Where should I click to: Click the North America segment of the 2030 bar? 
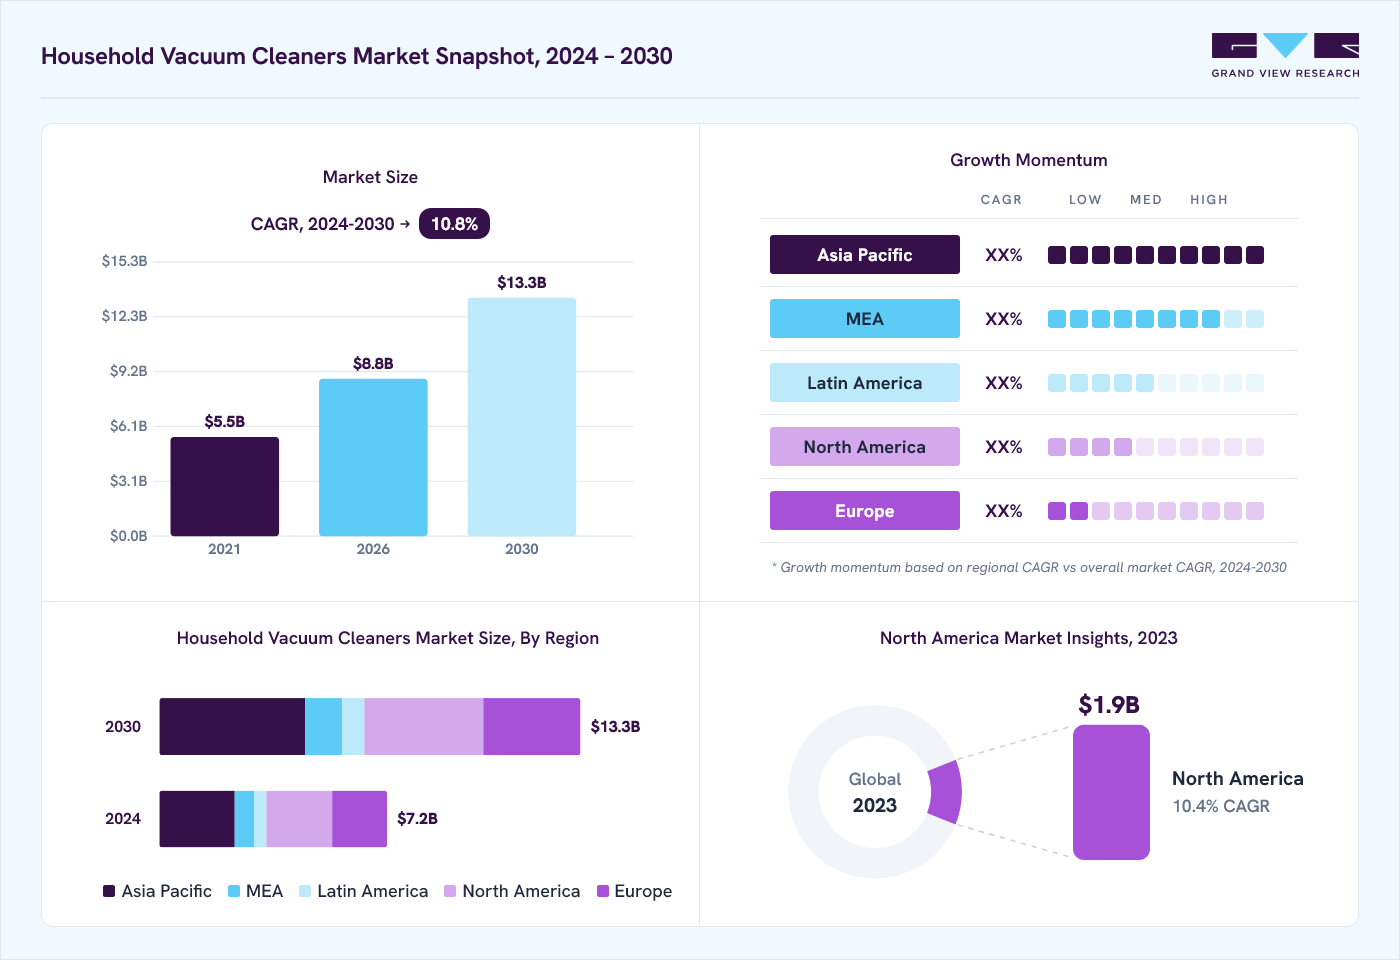coord(424,727)
